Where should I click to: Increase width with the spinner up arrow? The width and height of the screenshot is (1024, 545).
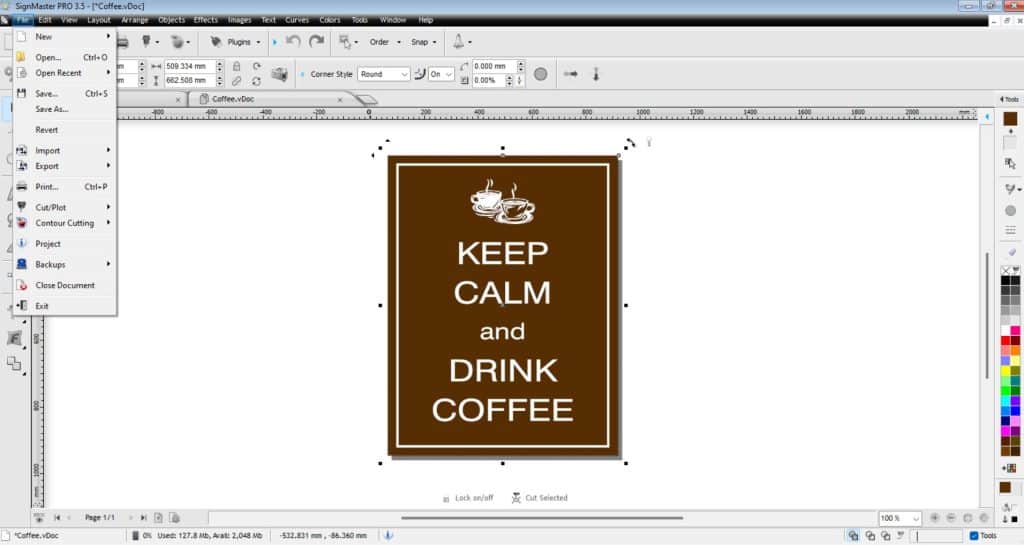(219, 64)
